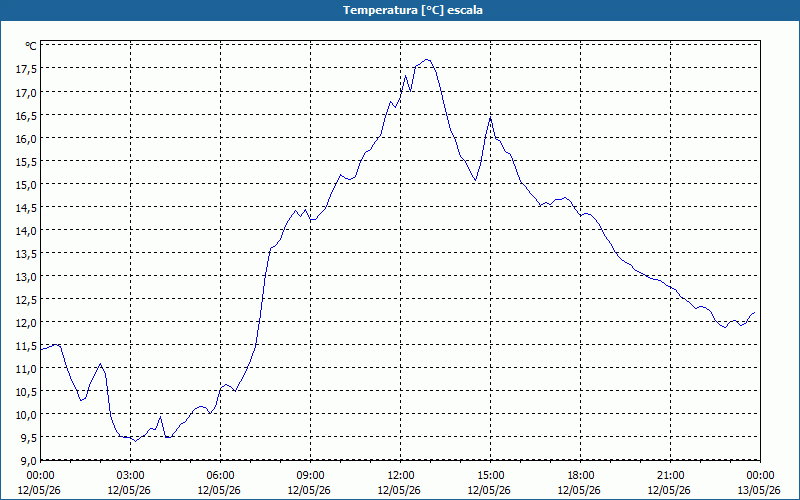Click the 13,0 vertical axis value
The height and width of the screenshot is (500, 800).
26,276
